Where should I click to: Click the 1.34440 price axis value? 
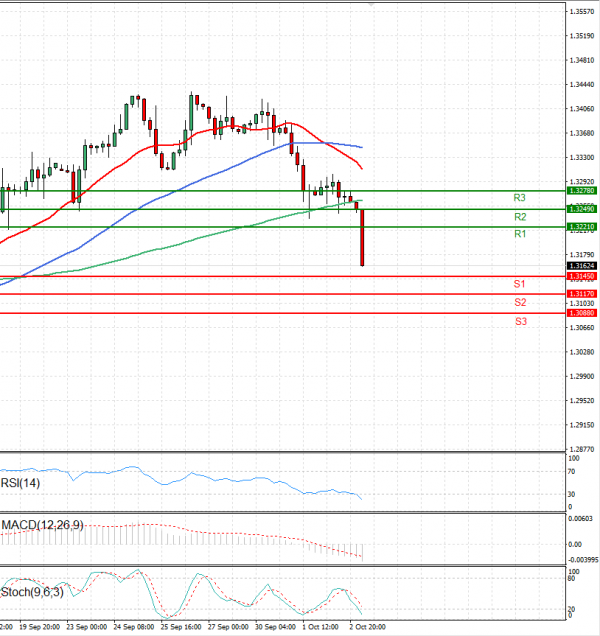point(582,84)
